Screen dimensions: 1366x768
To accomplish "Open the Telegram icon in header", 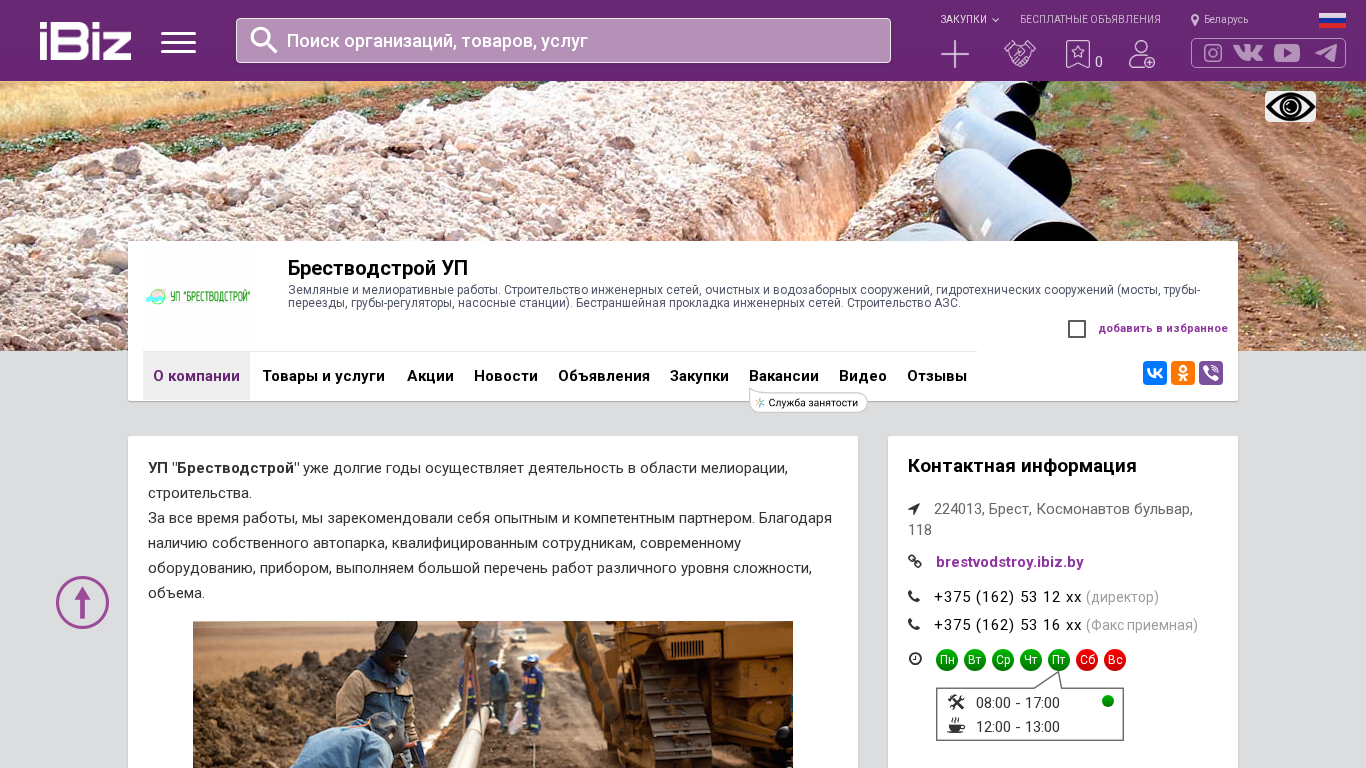I will (1326, 53).
